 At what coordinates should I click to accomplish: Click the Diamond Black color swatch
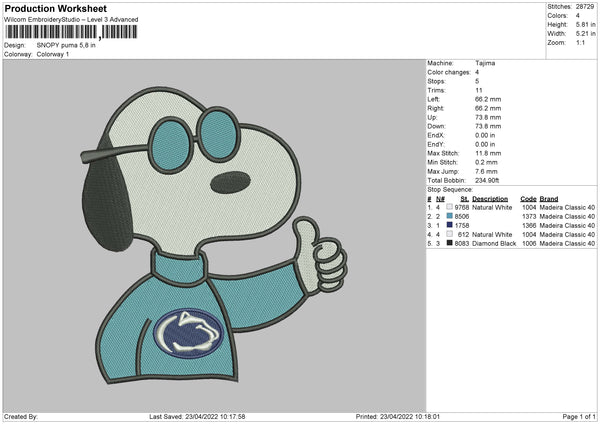pyautogui.click(x=451, y=243)
